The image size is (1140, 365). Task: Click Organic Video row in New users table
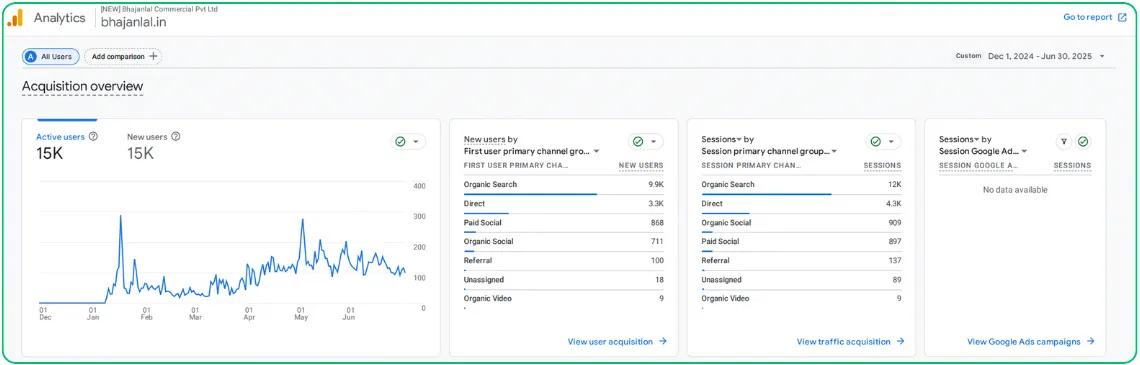coord(563,299)
